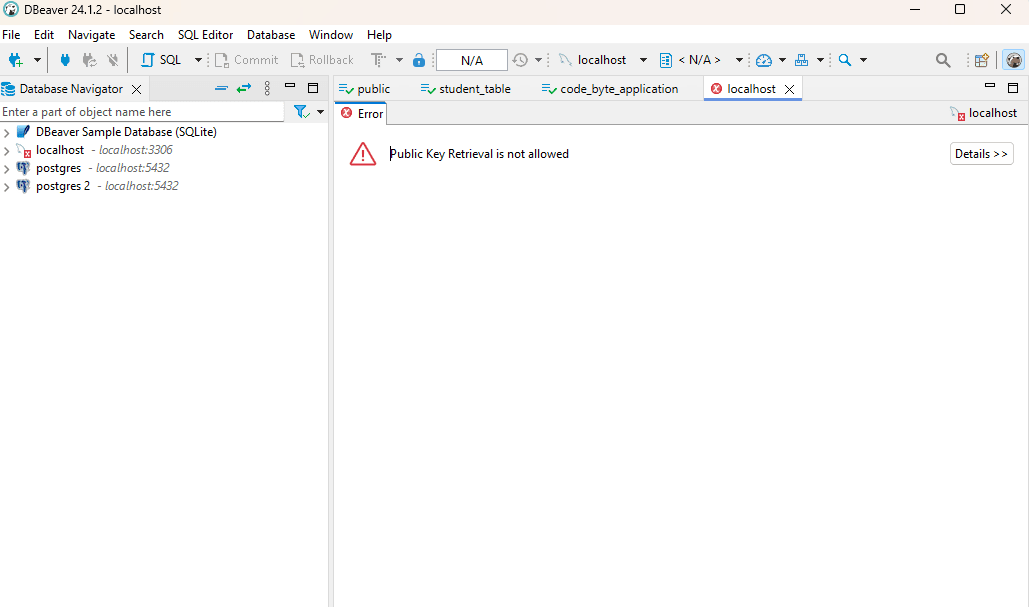Close the localhost editor tab
This screenshot has height=607, width=1029.
(x=789, y=89)
